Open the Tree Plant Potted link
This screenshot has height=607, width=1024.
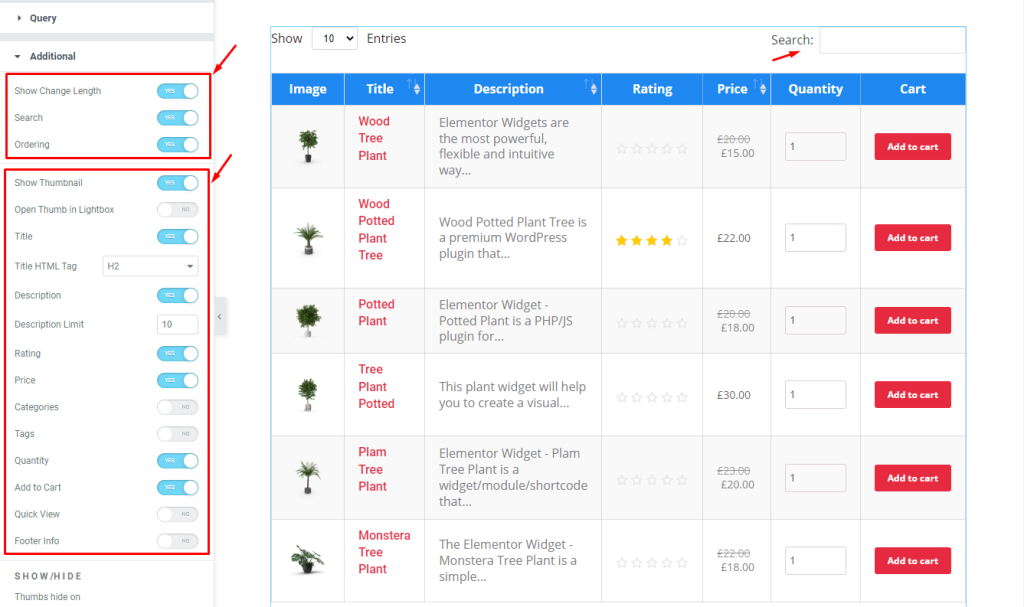[x=376, y=386]
